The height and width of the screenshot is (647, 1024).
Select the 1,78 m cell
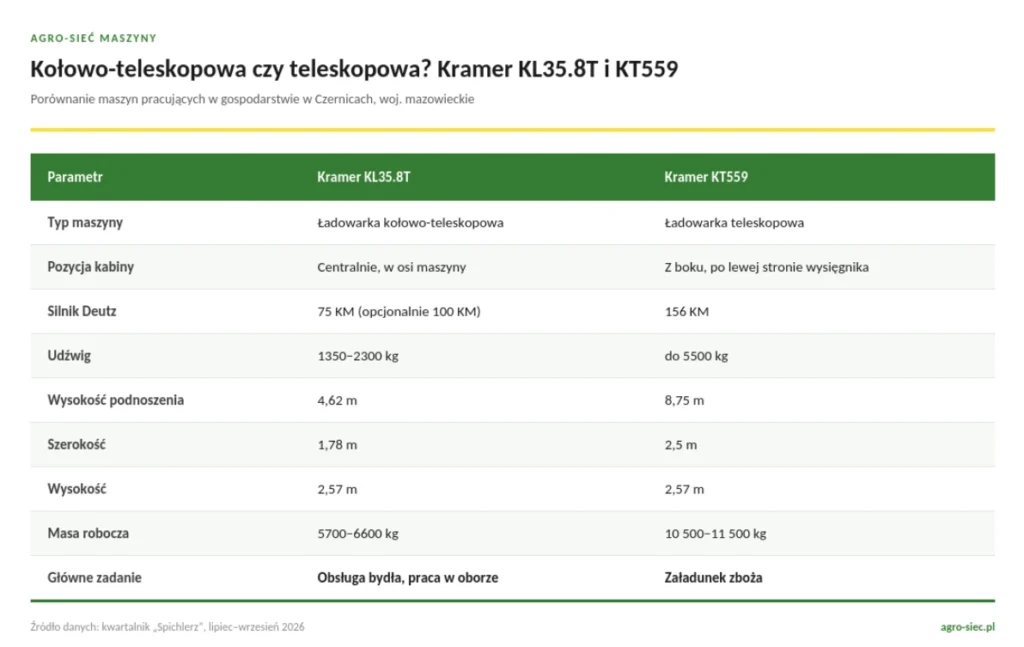tap(337, 445)
